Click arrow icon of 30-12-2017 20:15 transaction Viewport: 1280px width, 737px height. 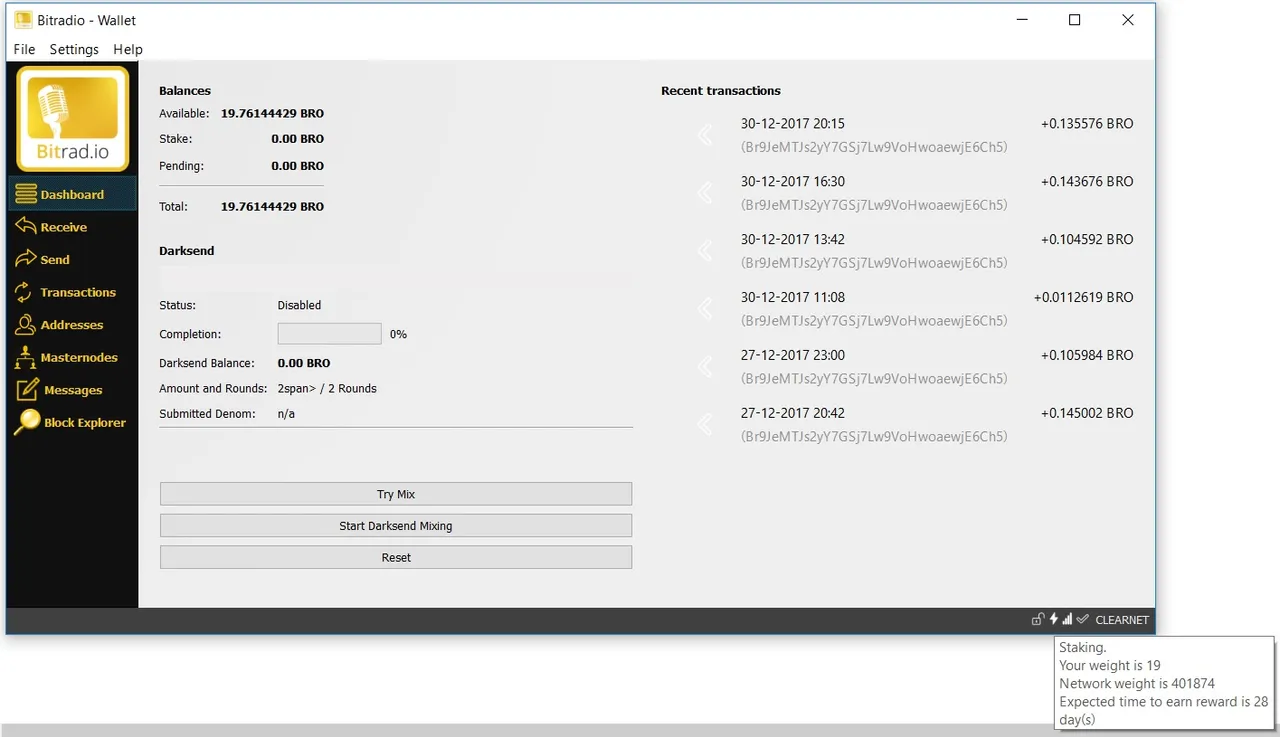click(x=705, y=135)
